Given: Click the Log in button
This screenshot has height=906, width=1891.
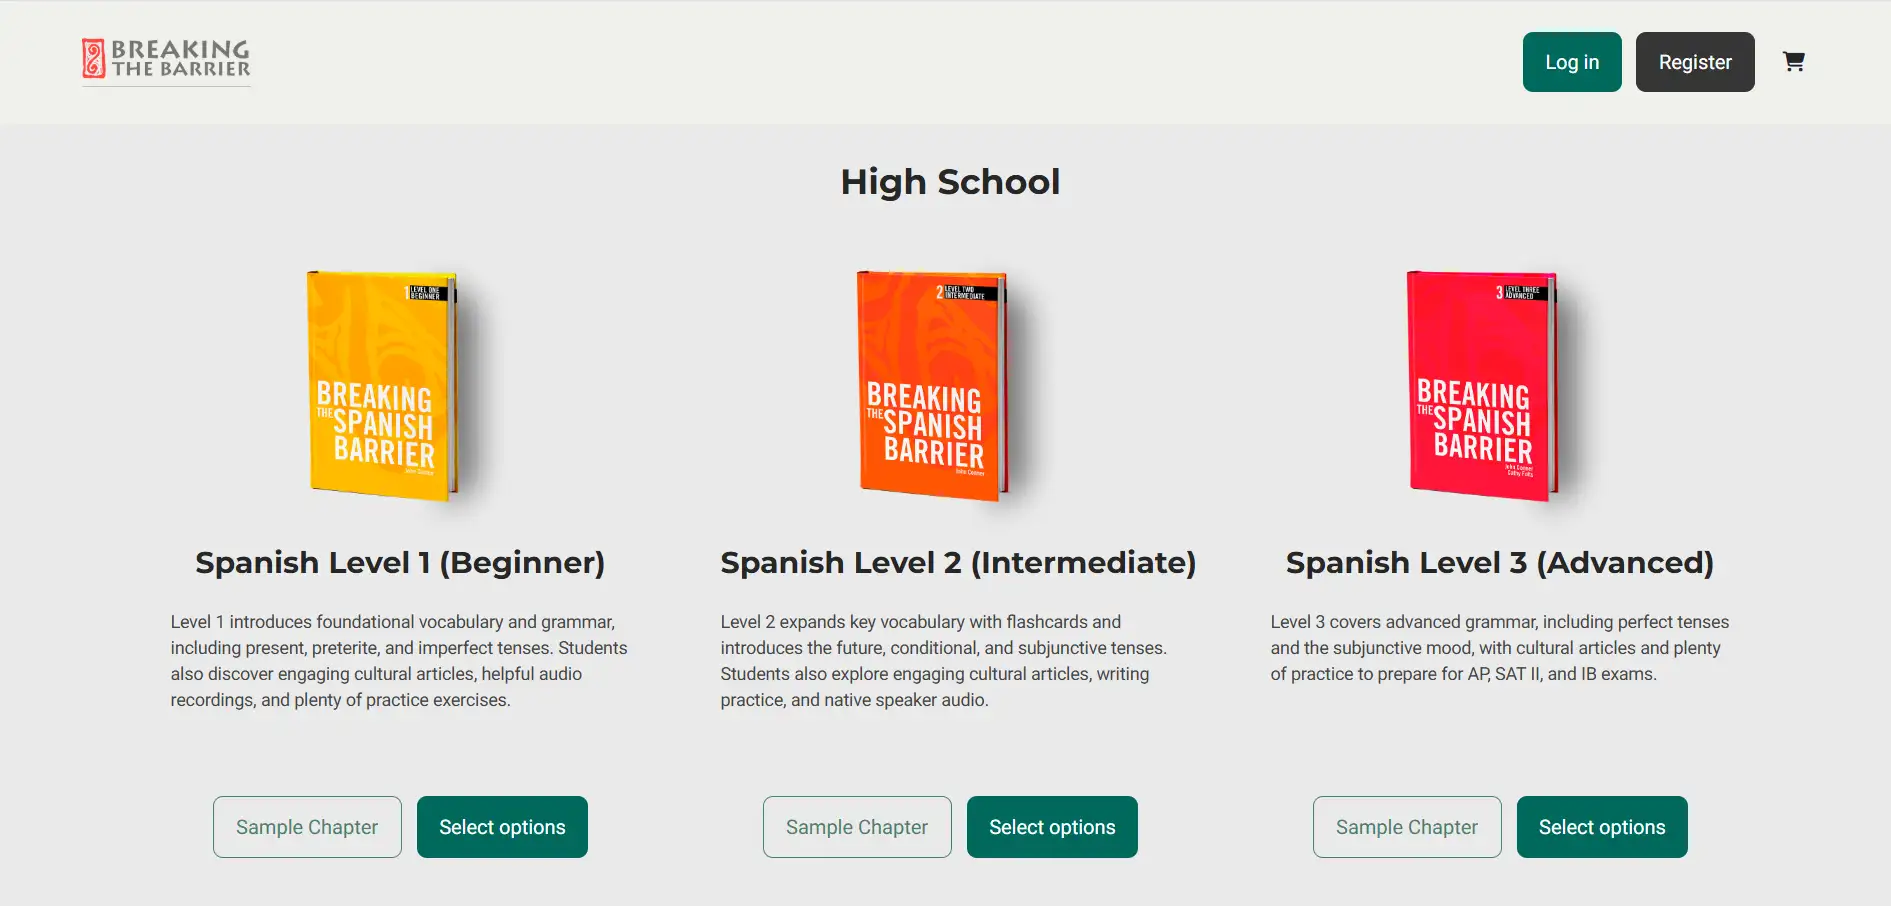Looking at the screenshot, I should tap(1572, 62).
